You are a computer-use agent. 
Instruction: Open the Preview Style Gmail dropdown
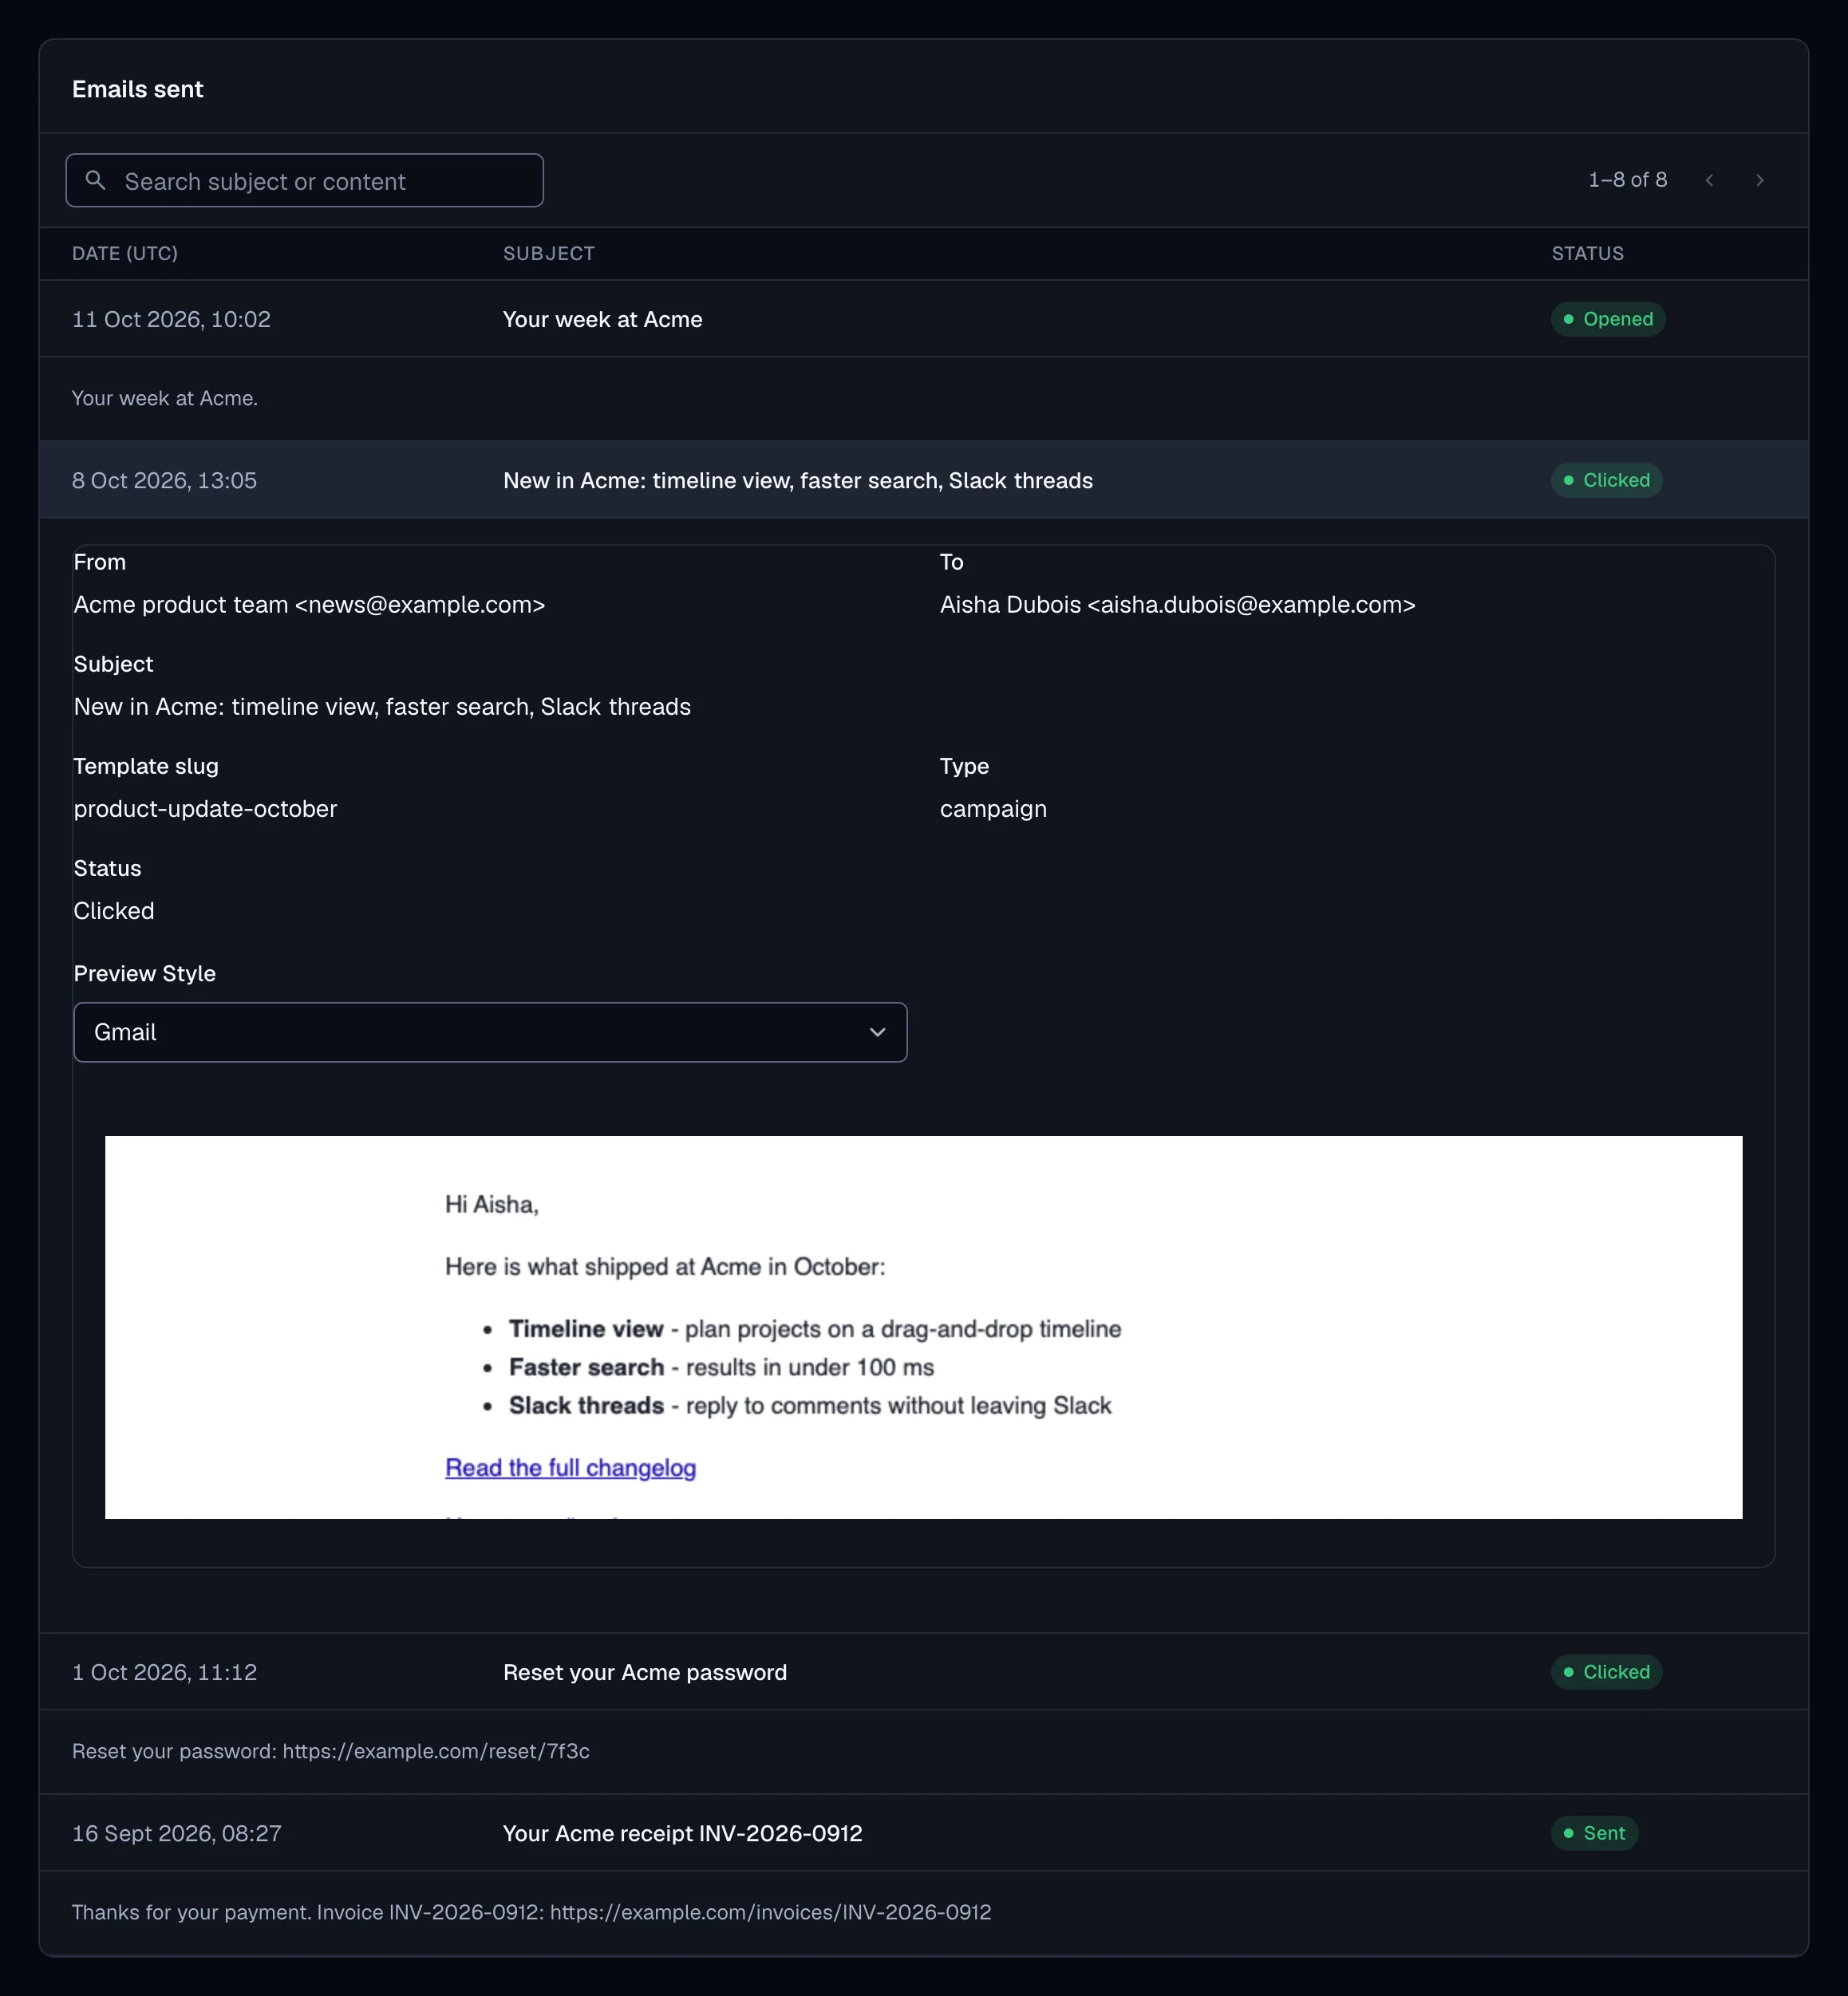click(x=490, y=1032)
